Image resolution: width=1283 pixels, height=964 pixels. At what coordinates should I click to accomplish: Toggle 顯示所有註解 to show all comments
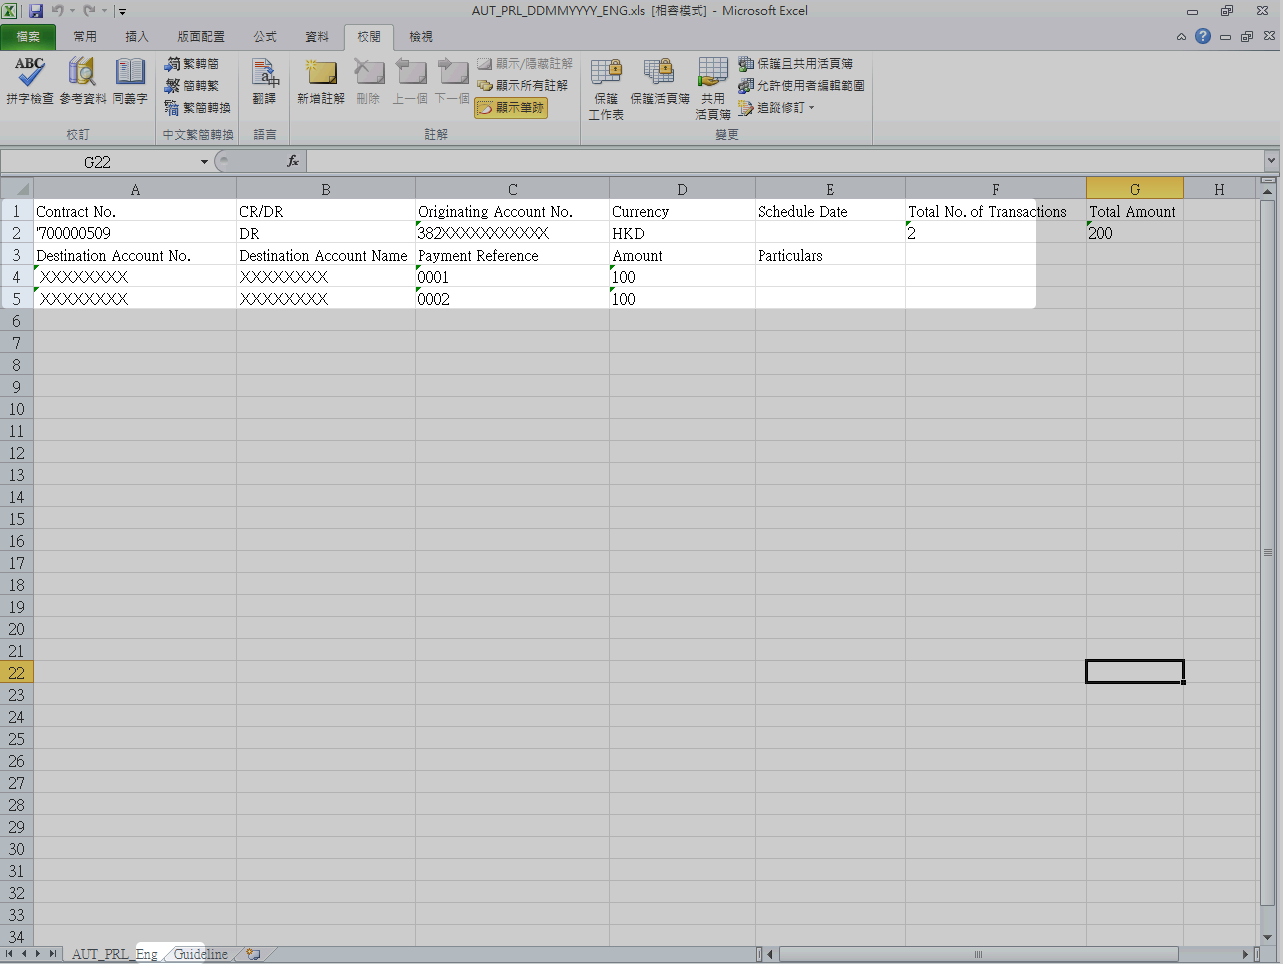522,86
